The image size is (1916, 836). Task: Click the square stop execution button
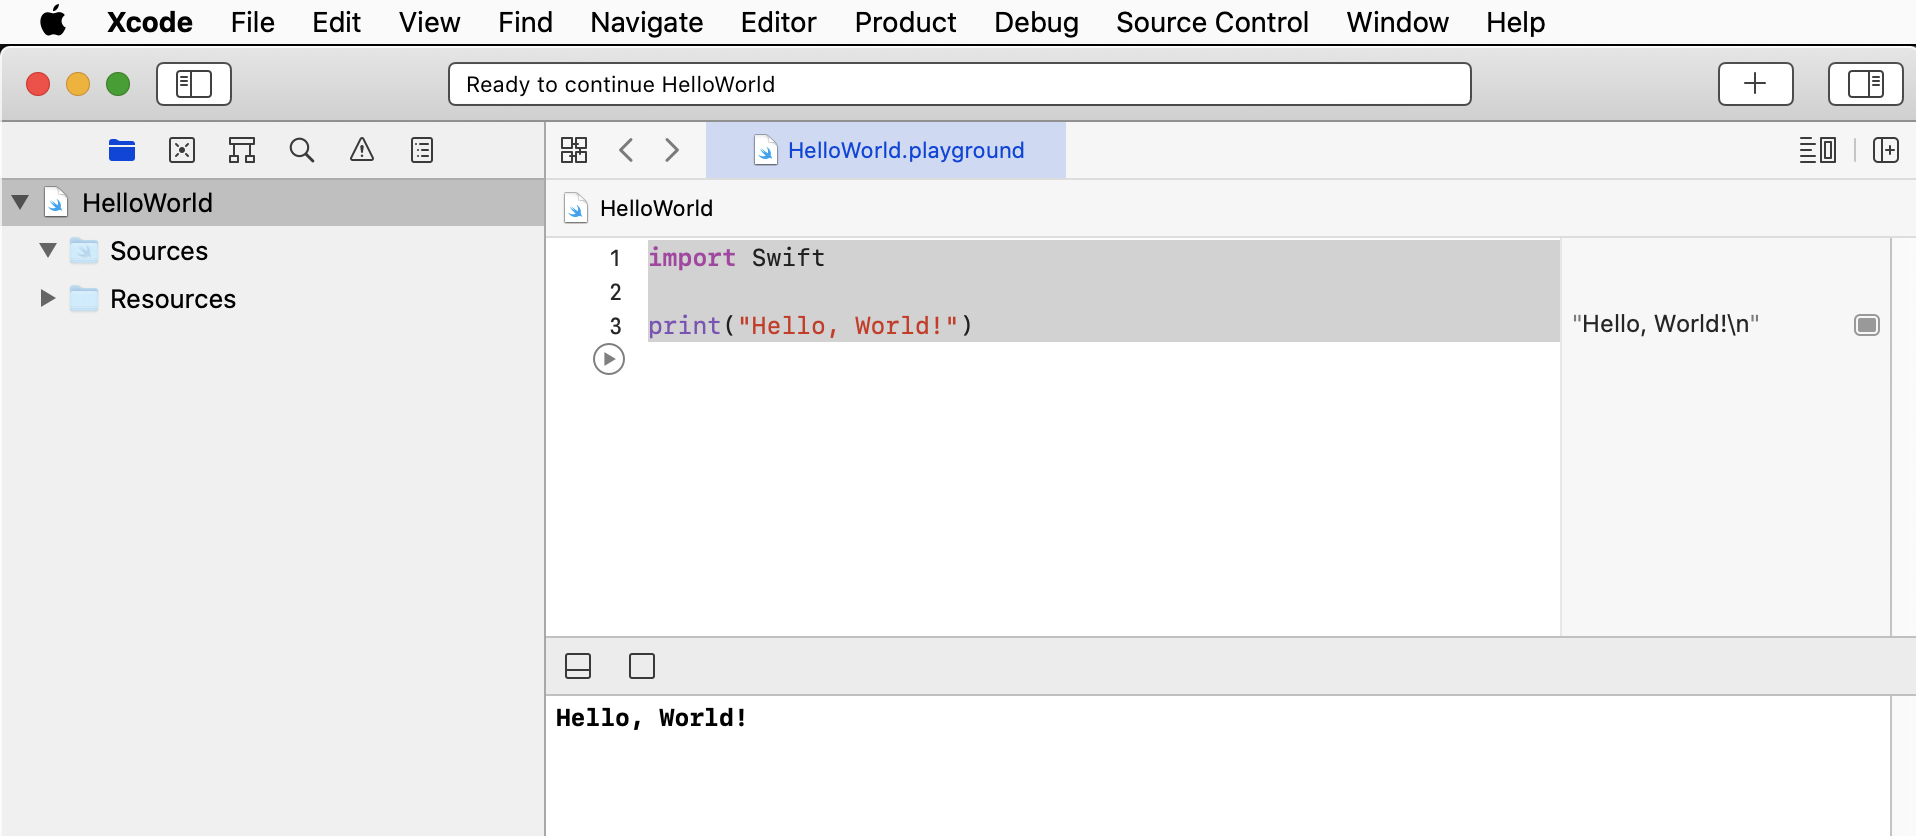642,666
